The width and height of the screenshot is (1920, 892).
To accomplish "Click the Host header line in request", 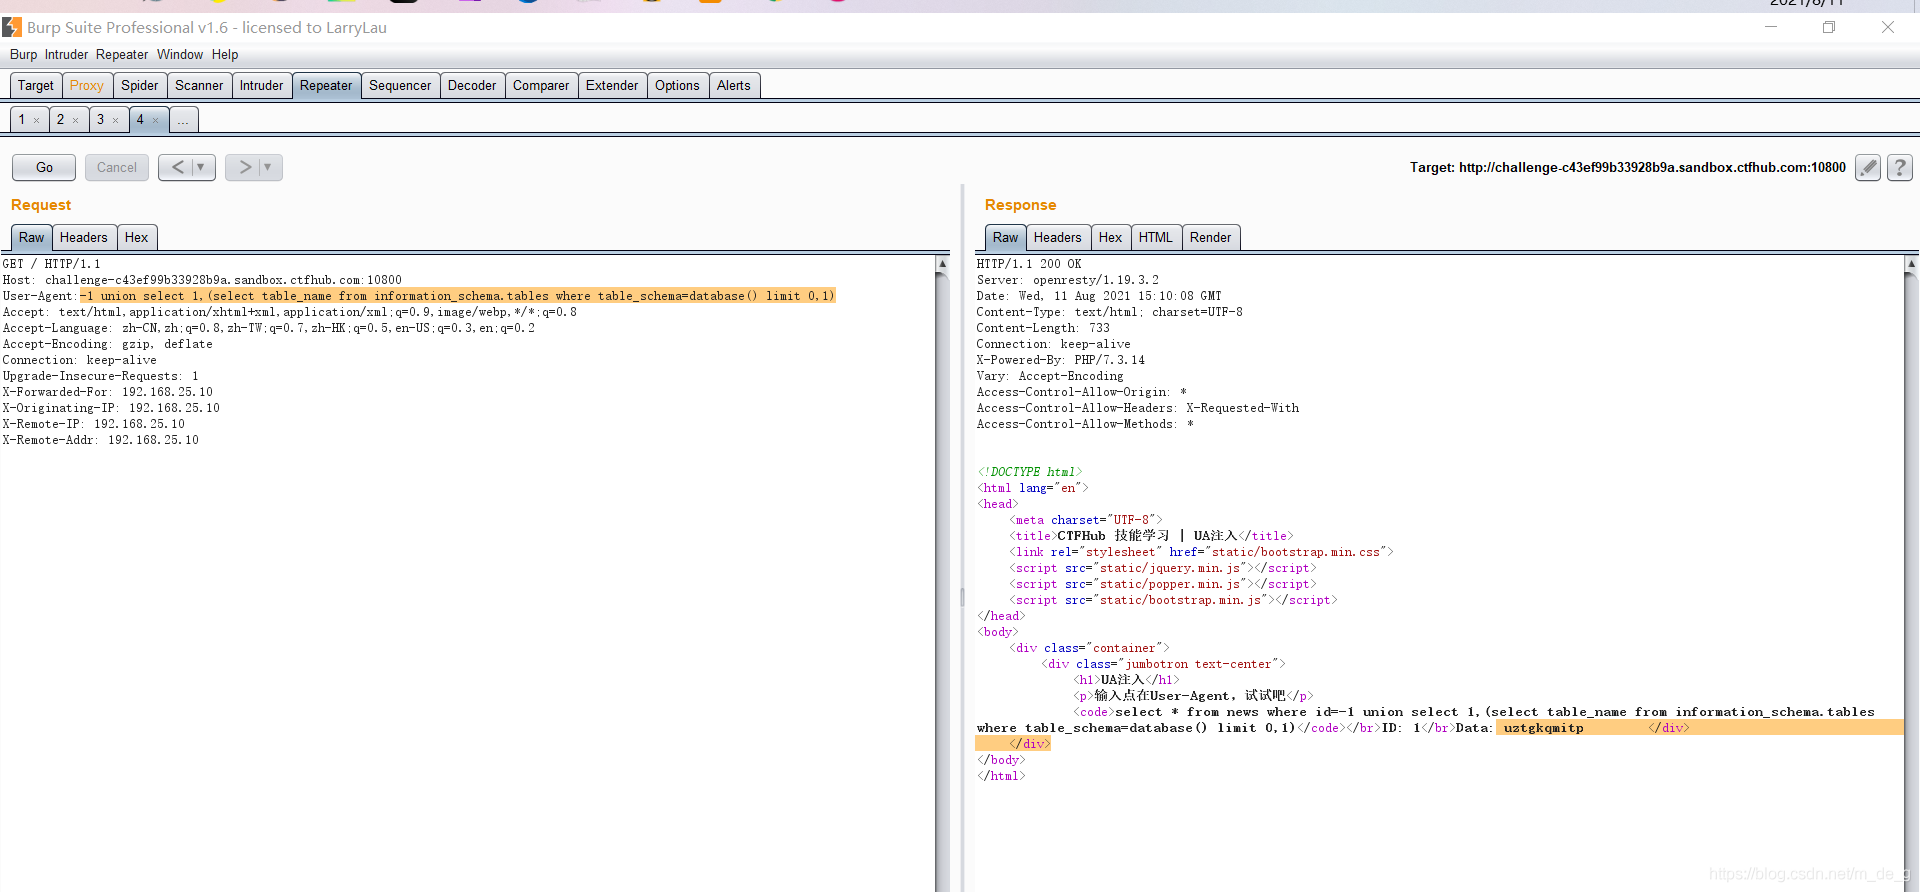I will click(x=202, y=280).
